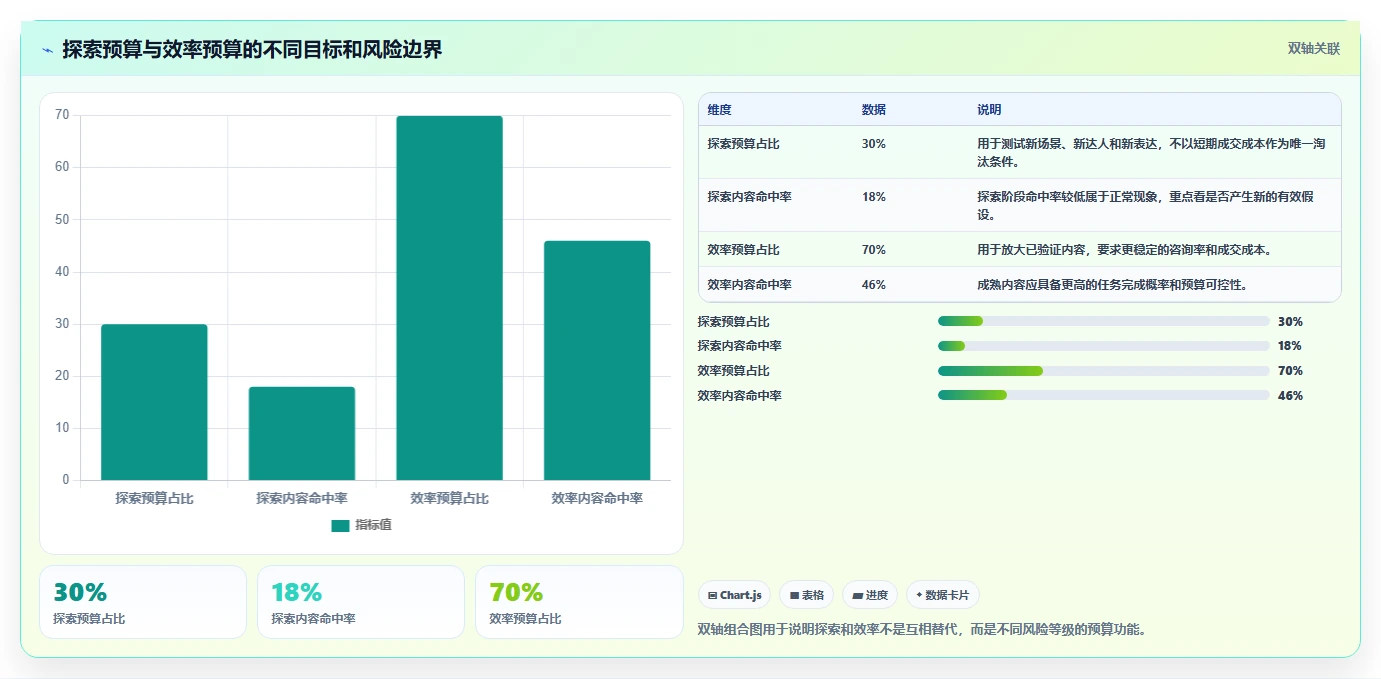Select the 探索内容命中率 cell in the table
1381x679 pixels.
[749, 197]
